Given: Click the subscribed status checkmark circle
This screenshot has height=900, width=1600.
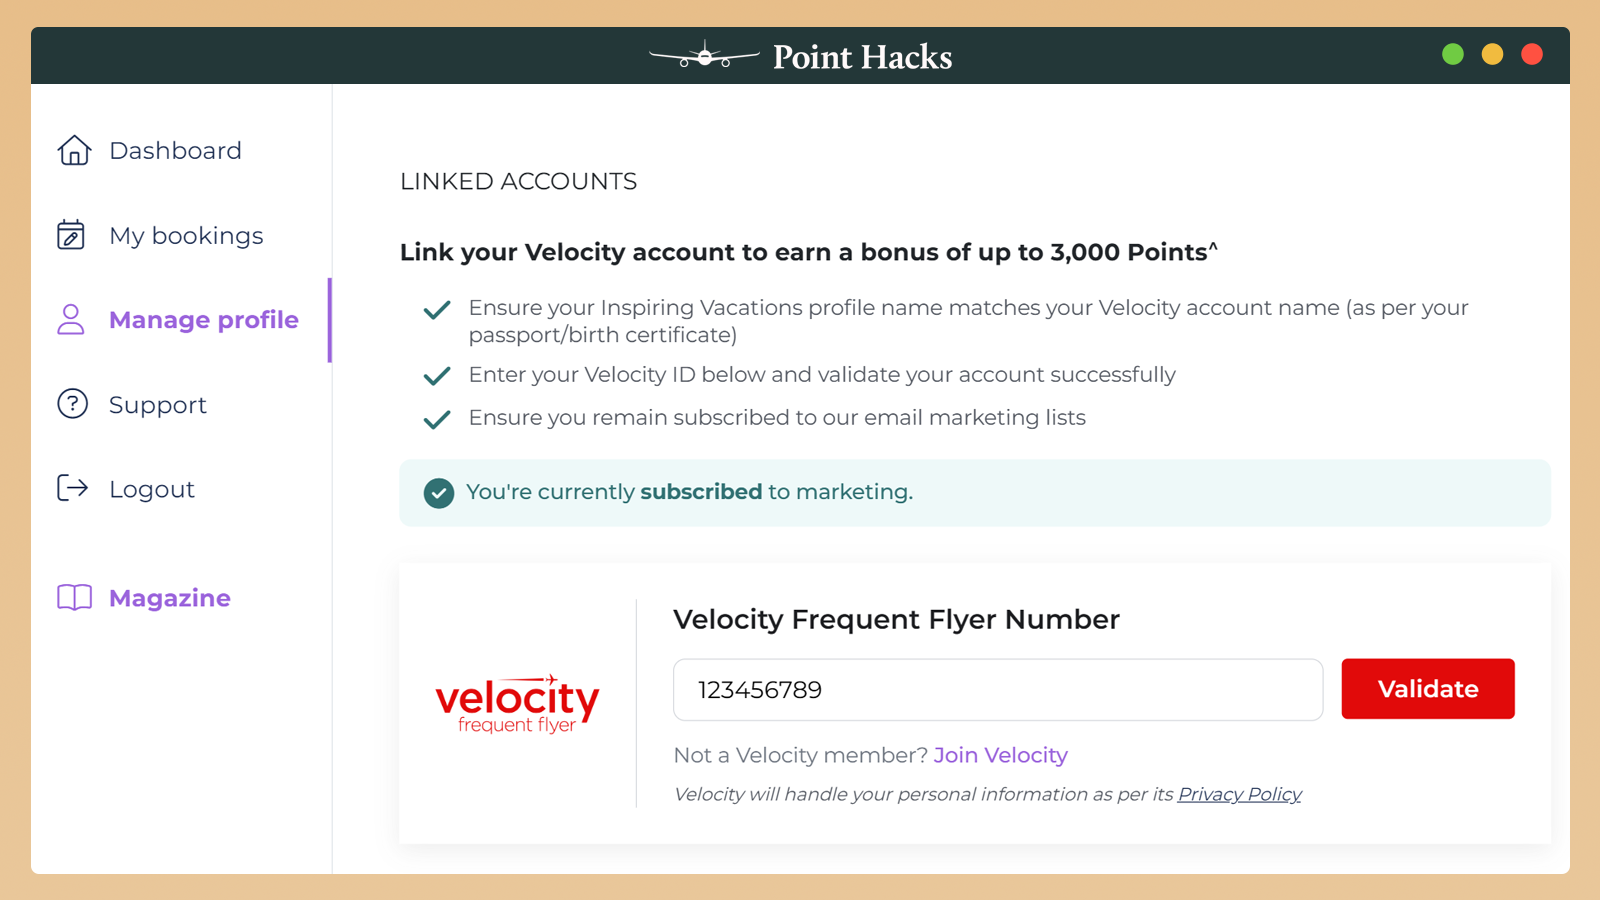Looking at the screenshot, I should [x=439, y=493].
